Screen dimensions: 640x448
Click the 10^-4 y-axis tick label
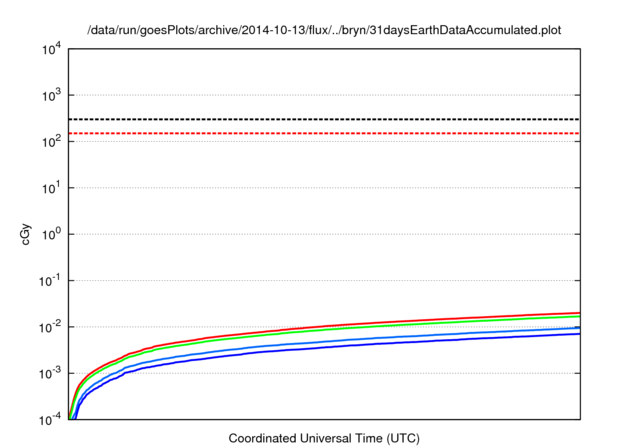tap(50, 419)
